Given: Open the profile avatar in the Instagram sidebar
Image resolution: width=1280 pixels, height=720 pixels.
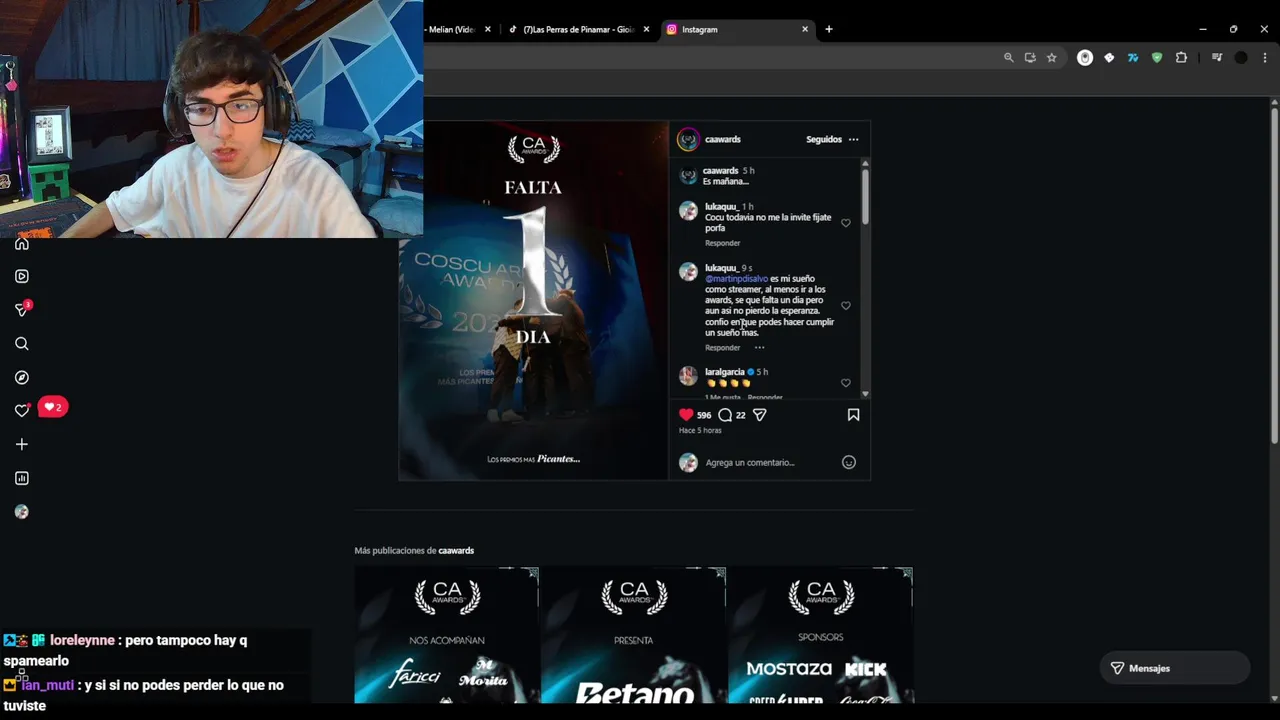Looking at the screenshot, I should coord(22,512).
